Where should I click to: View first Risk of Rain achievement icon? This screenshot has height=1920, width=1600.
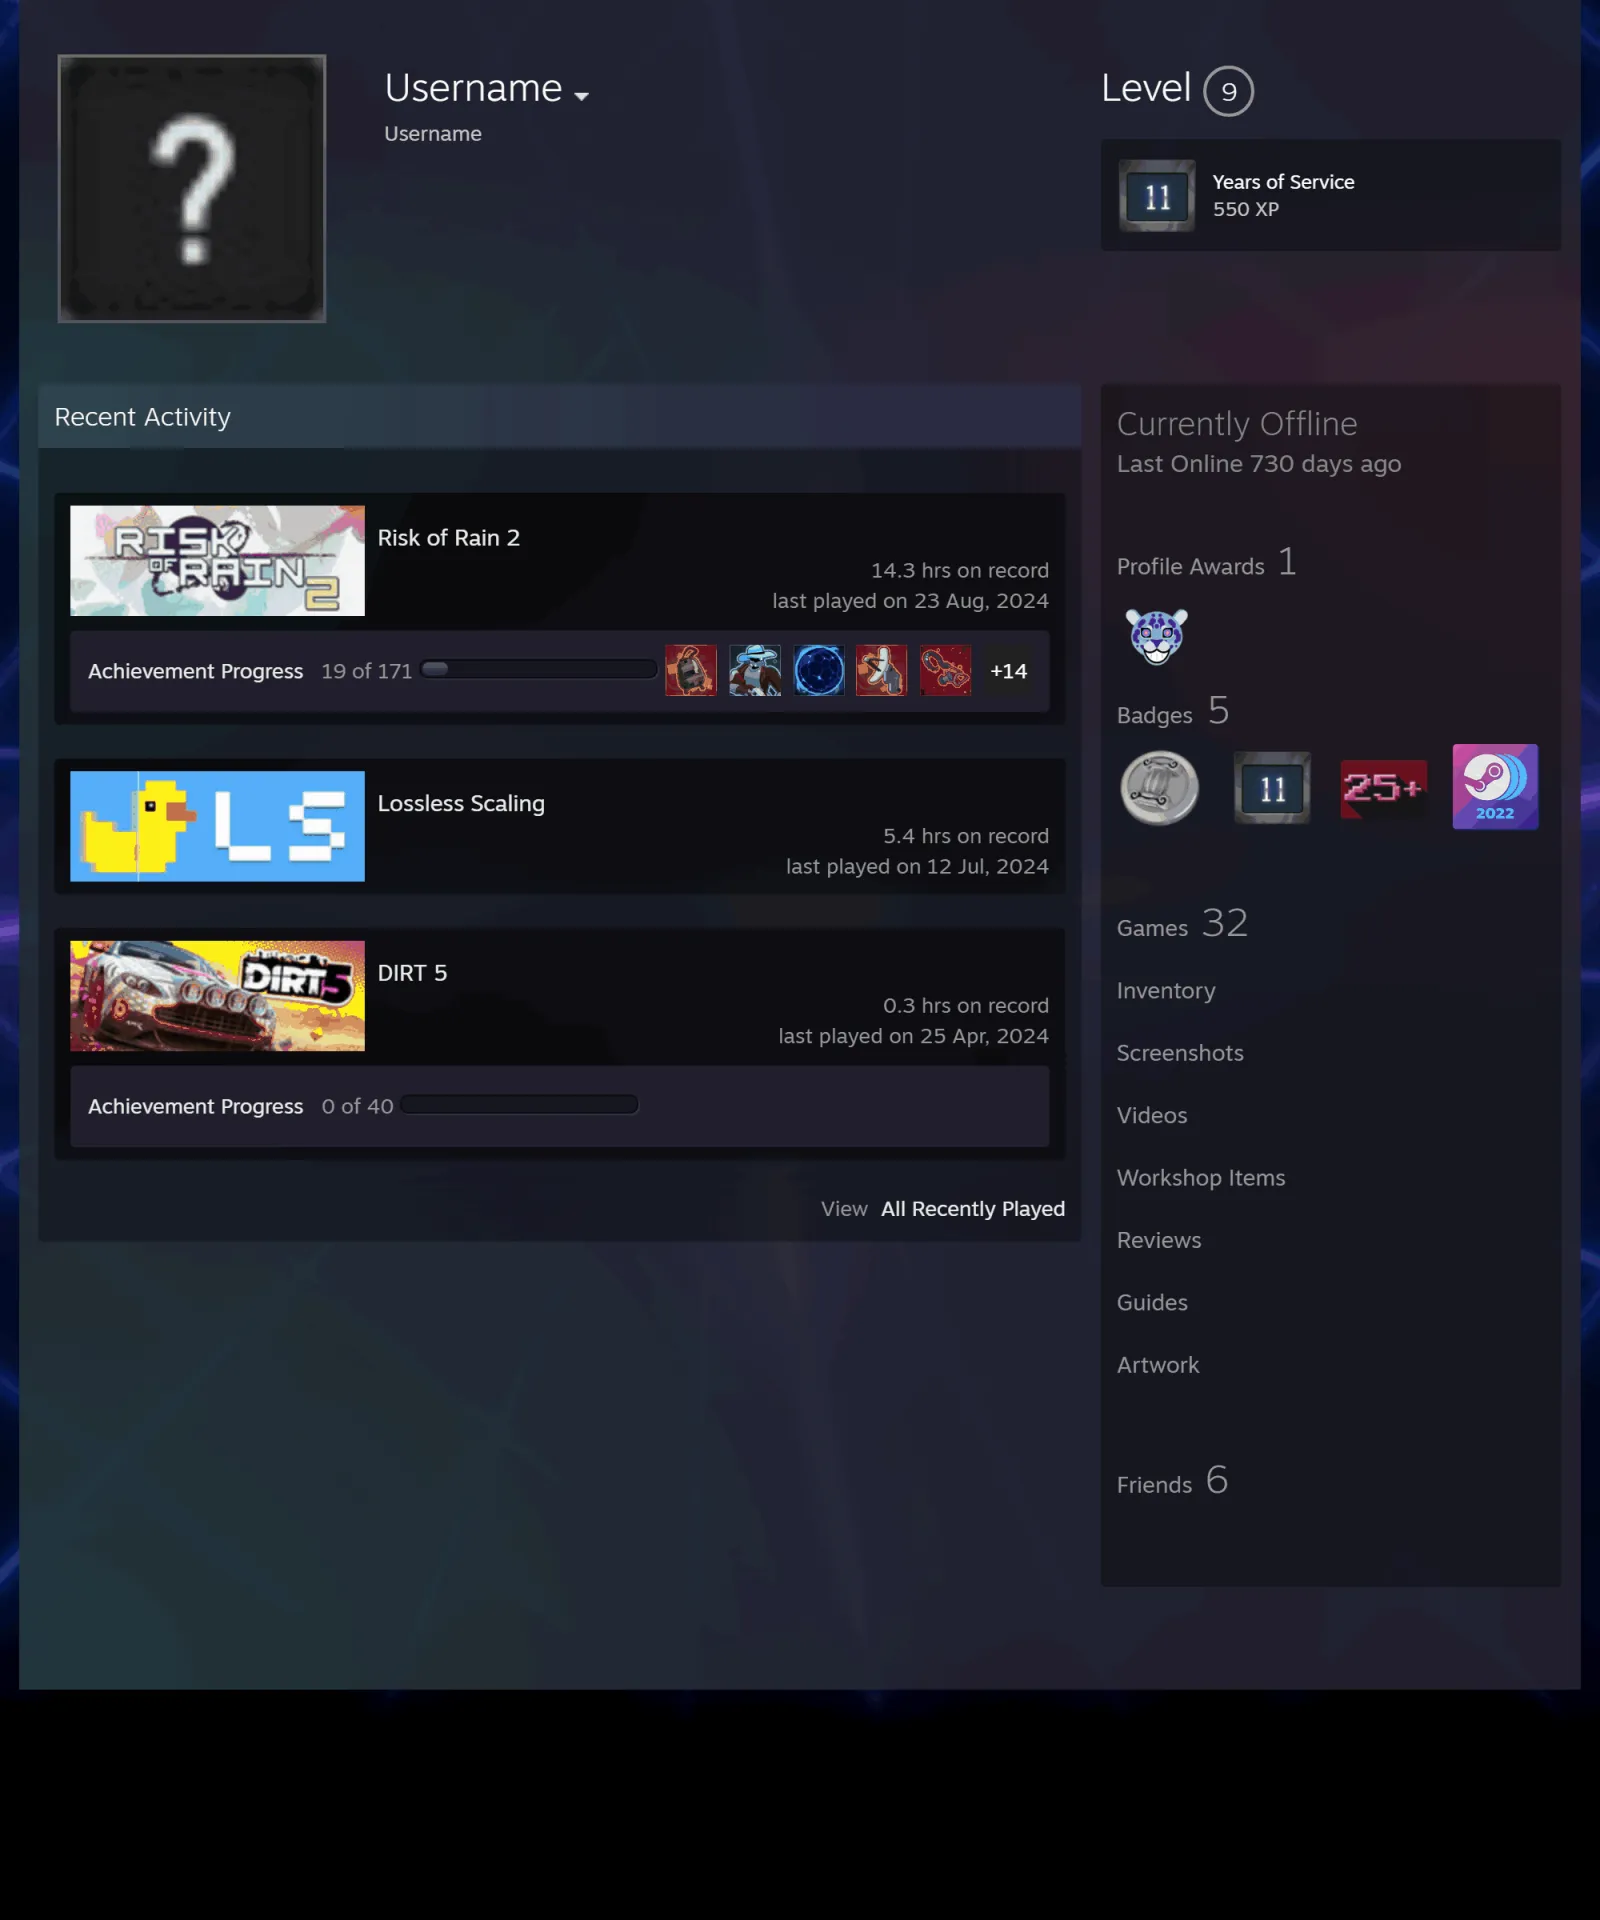point(691,671)
